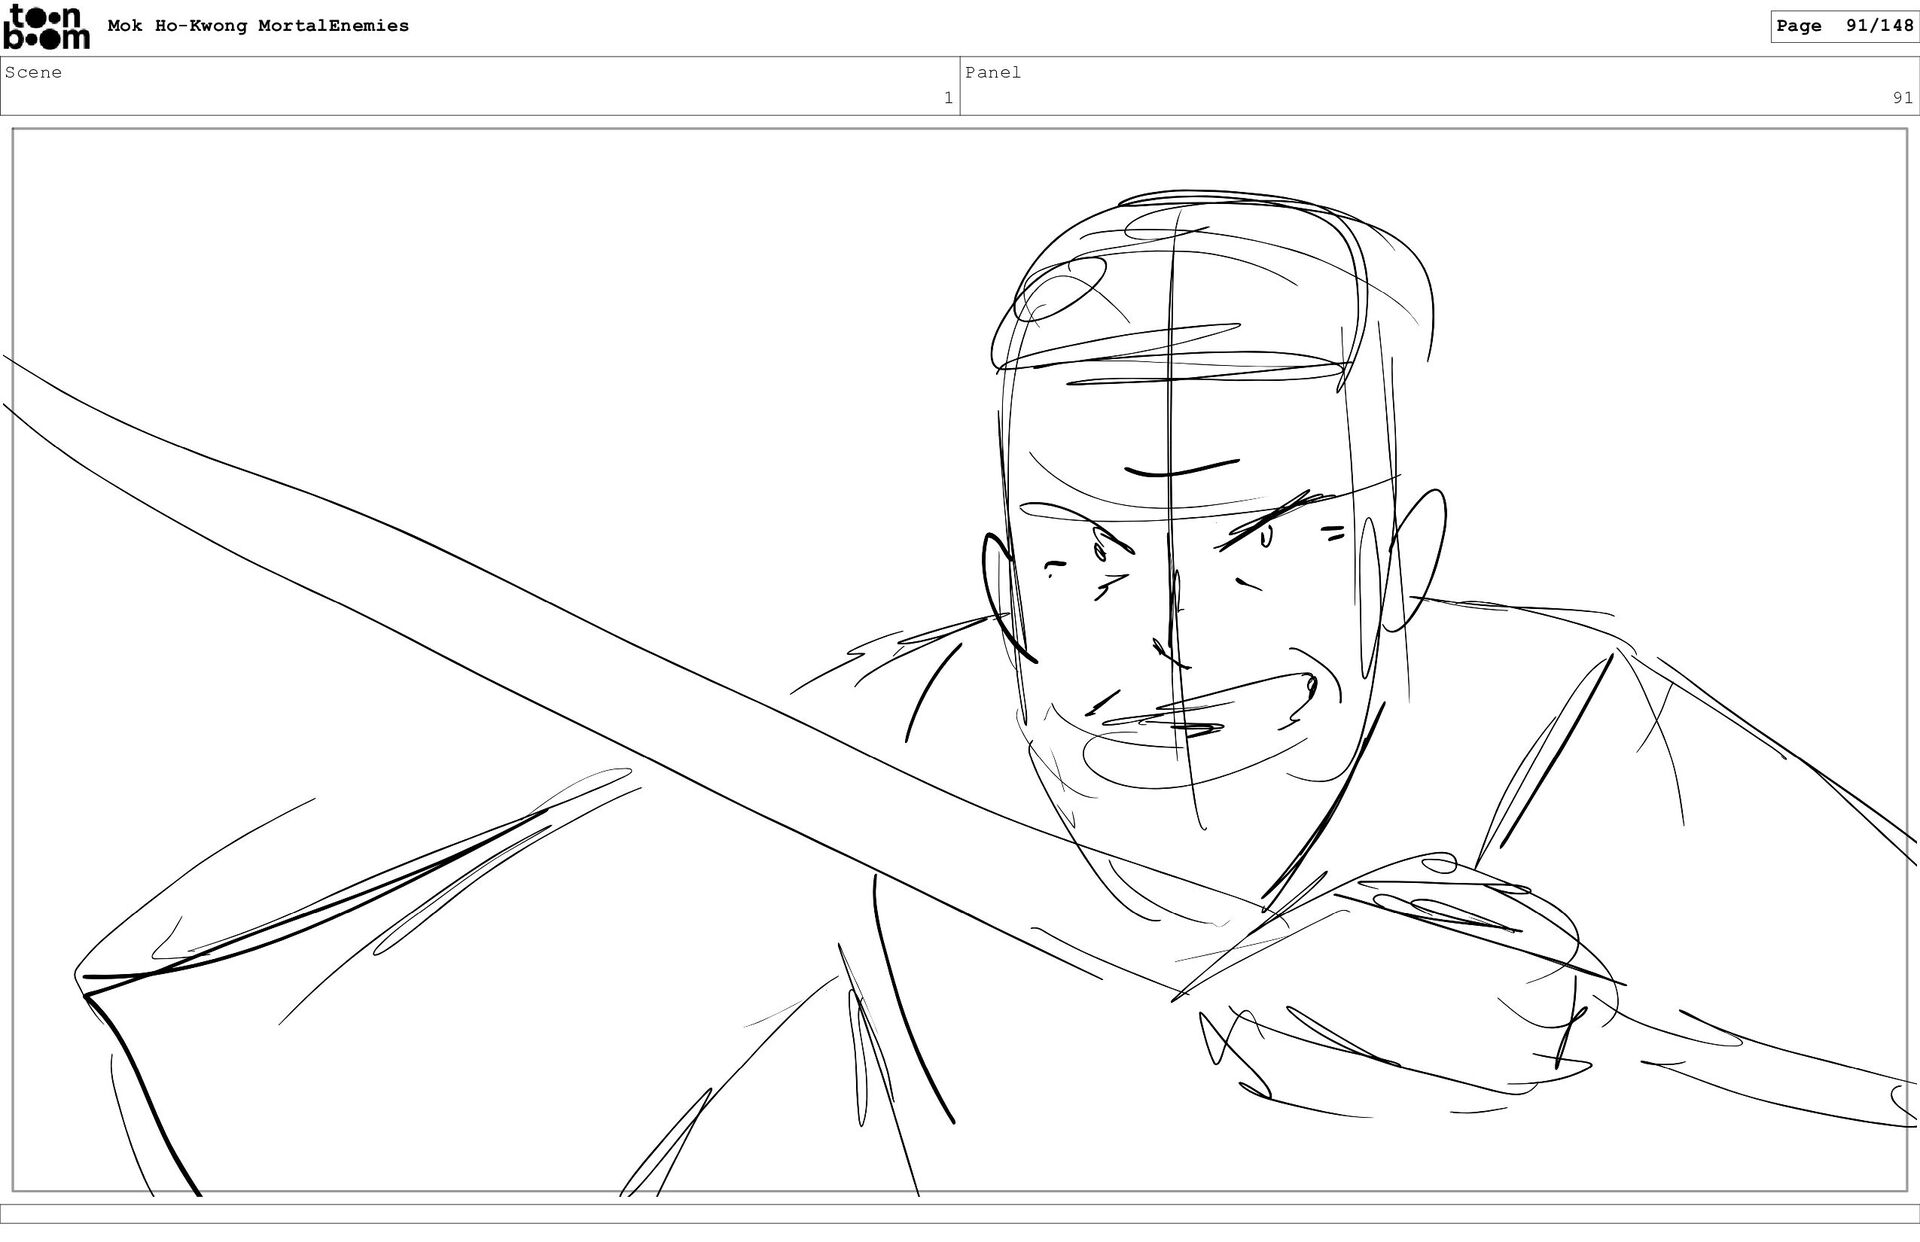Click the panel number 91
Screen dimensions: 1920x1242
(1901, 98)
